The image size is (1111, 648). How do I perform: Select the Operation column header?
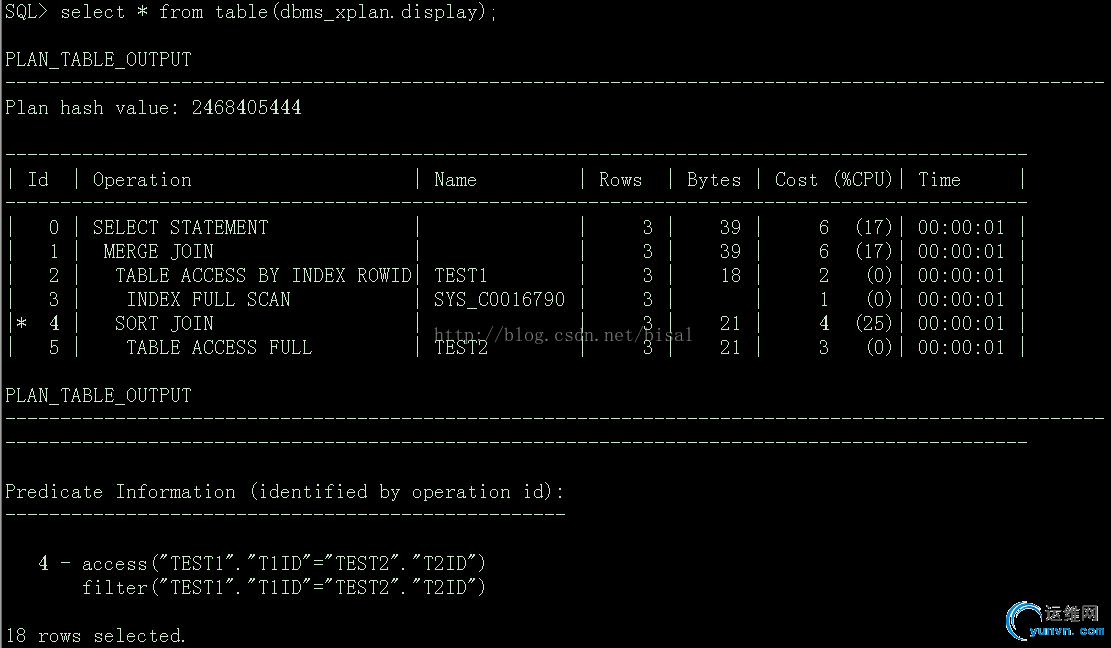click(142, 180)
